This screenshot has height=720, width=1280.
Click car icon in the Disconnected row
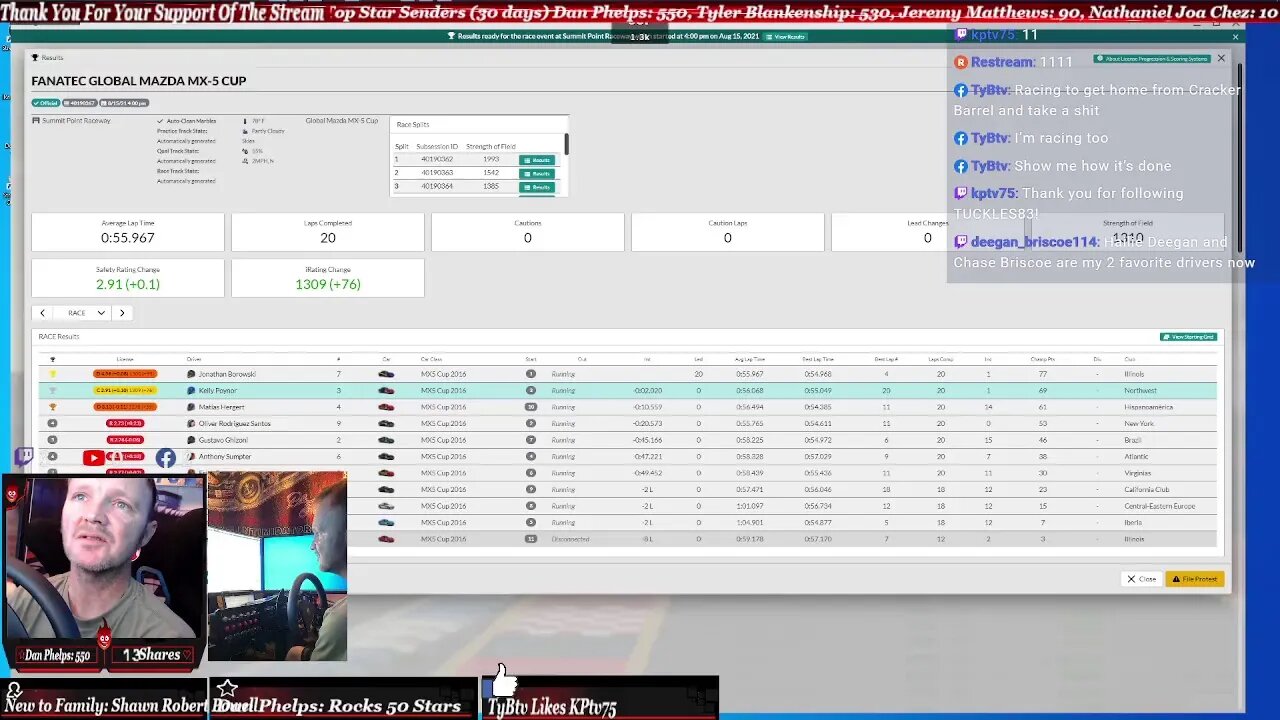(386, 539)
